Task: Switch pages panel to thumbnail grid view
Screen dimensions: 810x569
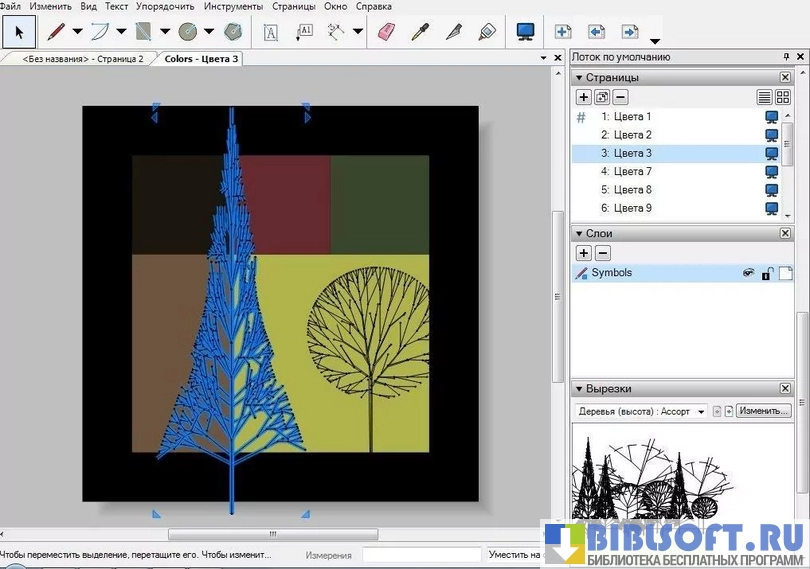Action: pyautogui.click(x=783, y=97)
